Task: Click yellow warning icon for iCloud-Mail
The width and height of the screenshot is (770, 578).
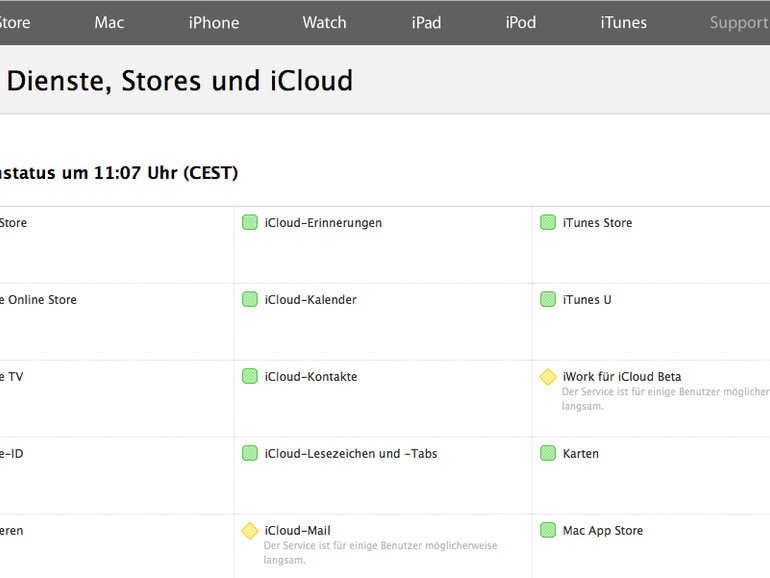Action: pos(249,530)
